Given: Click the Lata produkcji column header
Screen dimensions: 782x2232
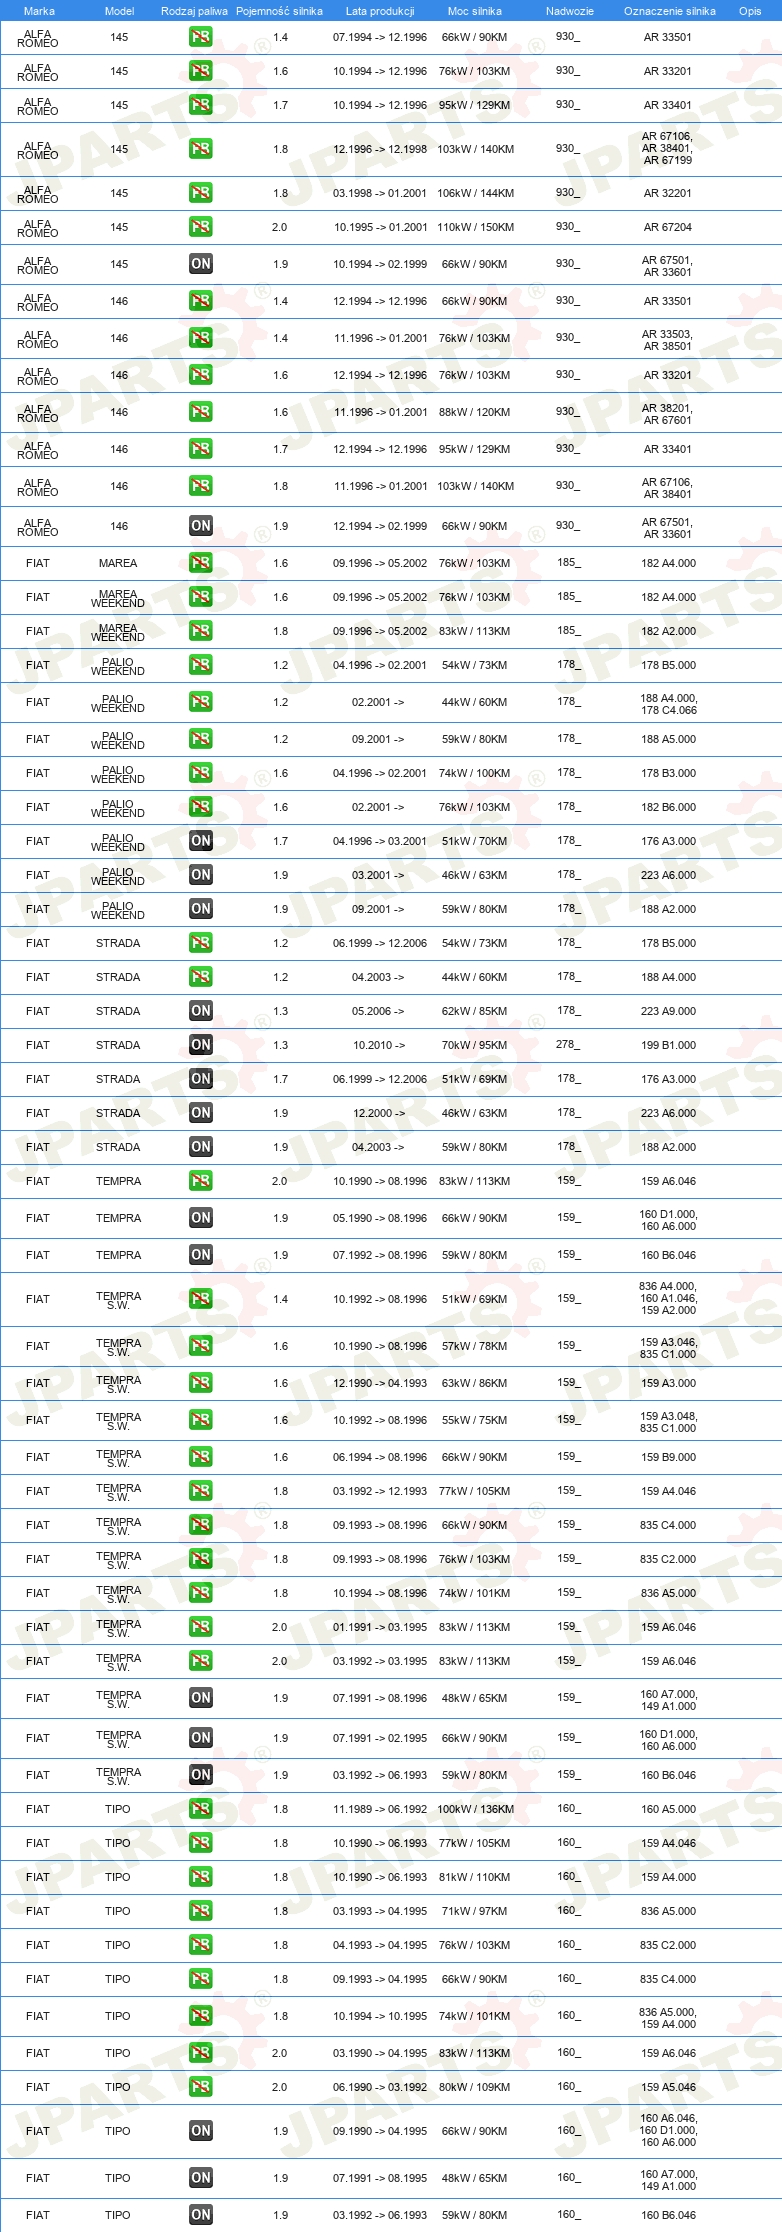Looking at the screenshot, I should (380, 11).
